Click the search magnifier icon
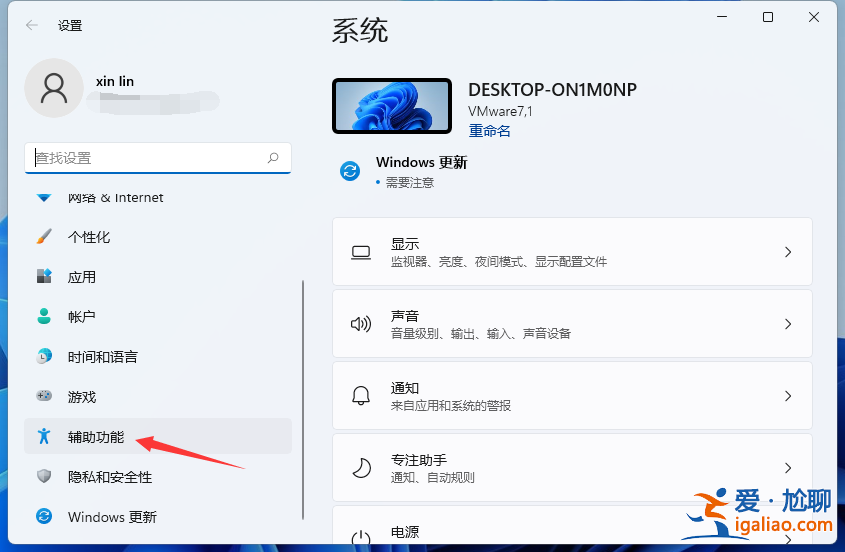The height and width of the screenshot is (552, 845). click(x=273, y=158)
